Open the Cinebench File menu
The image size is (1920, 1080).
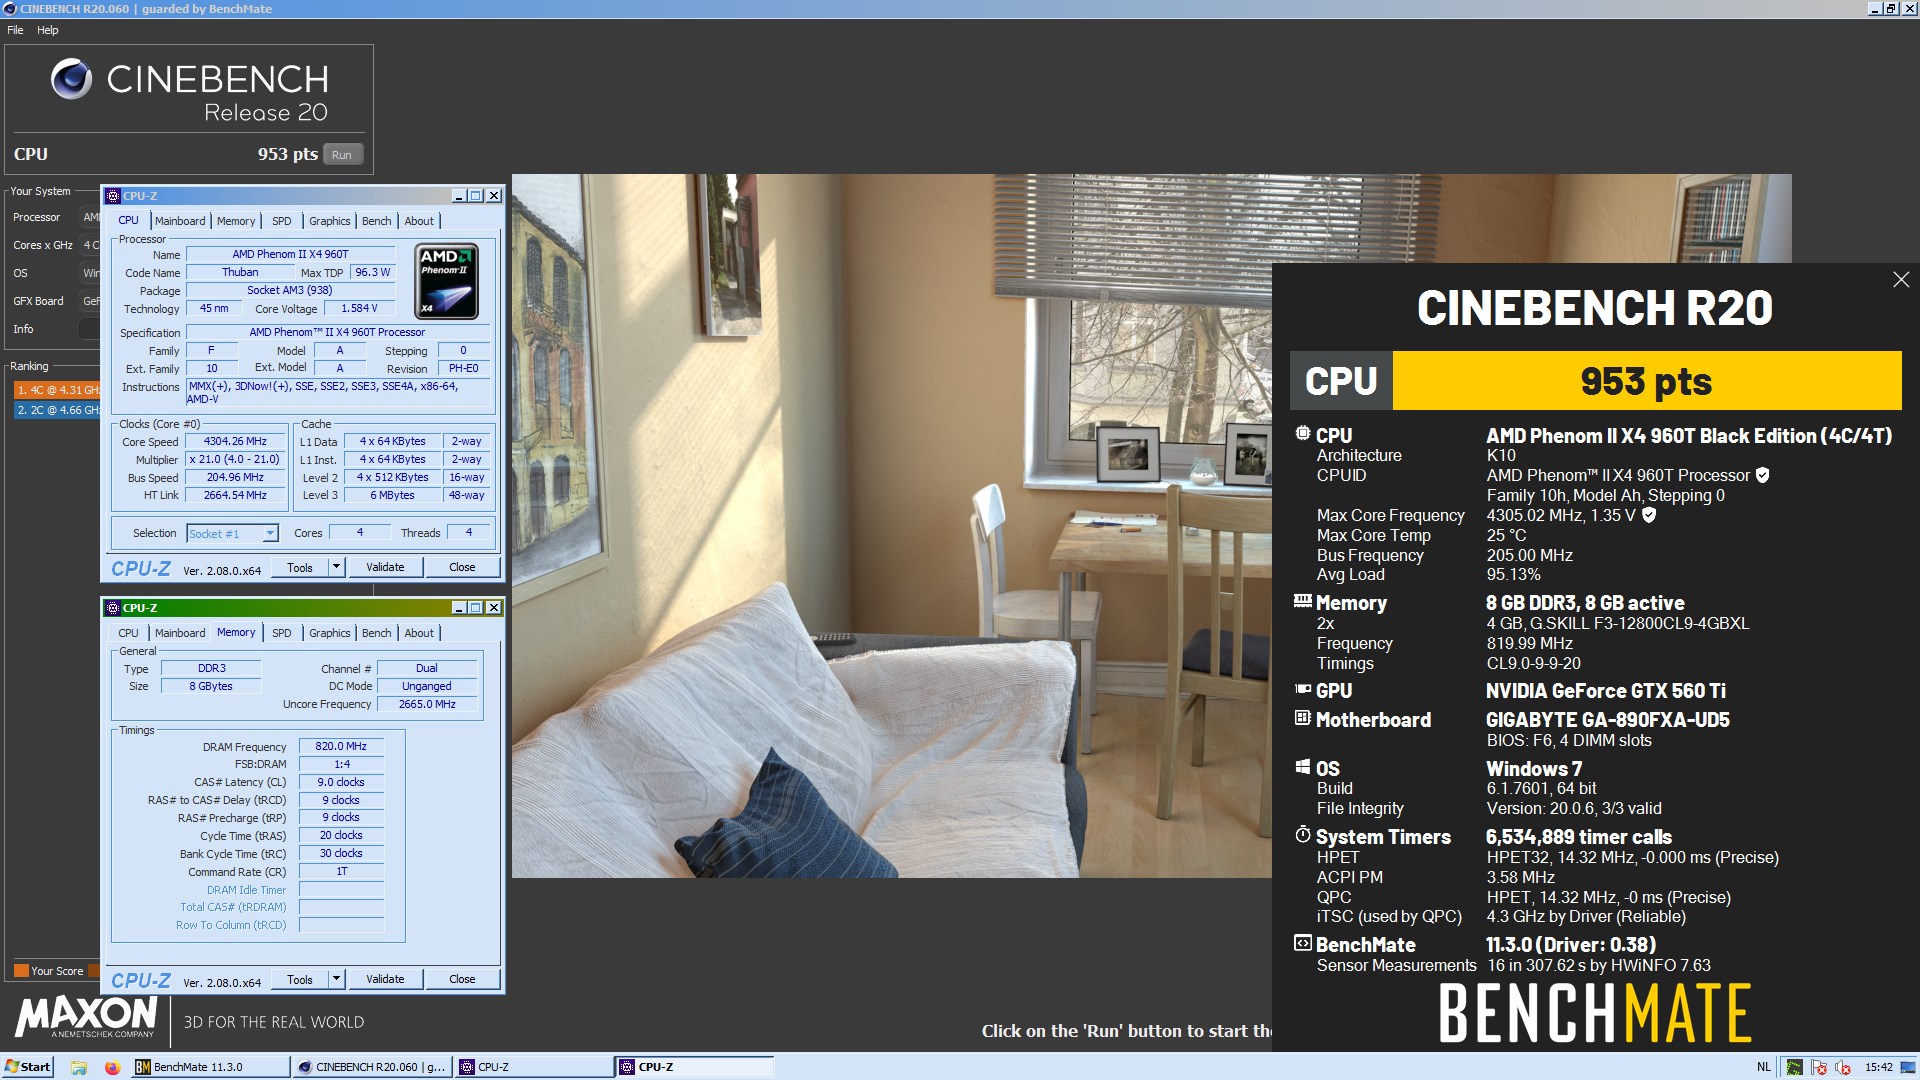click(x=15, y=30)
